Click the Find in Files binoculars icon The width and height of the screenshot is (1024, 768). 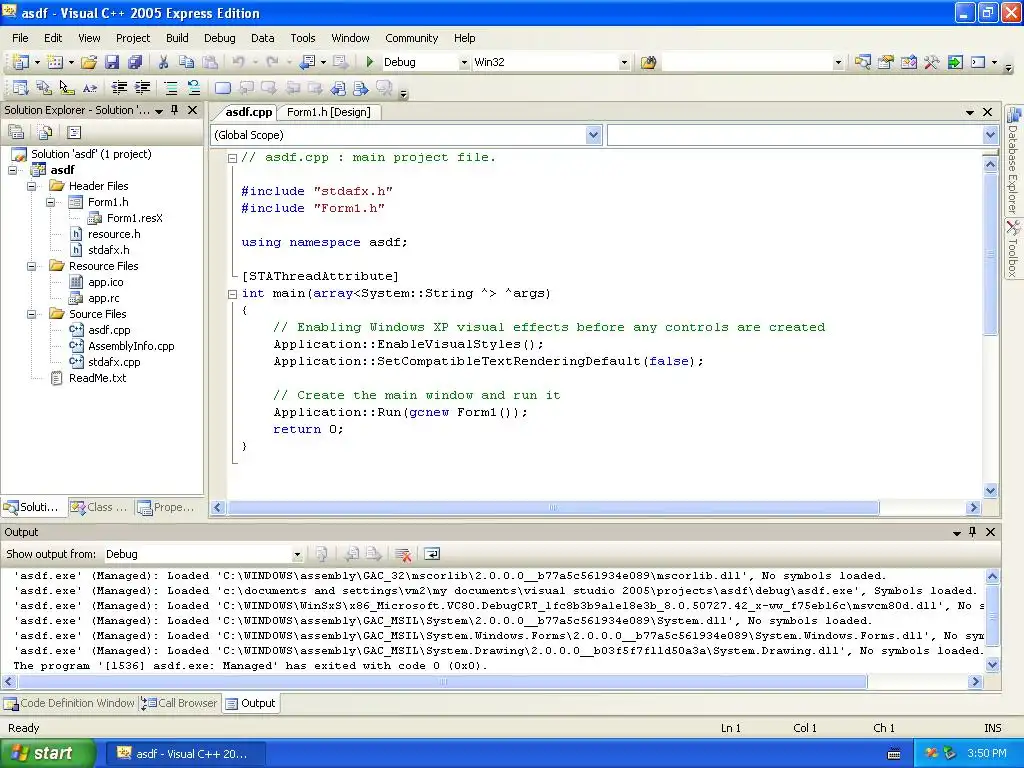(x=648, y=62)
